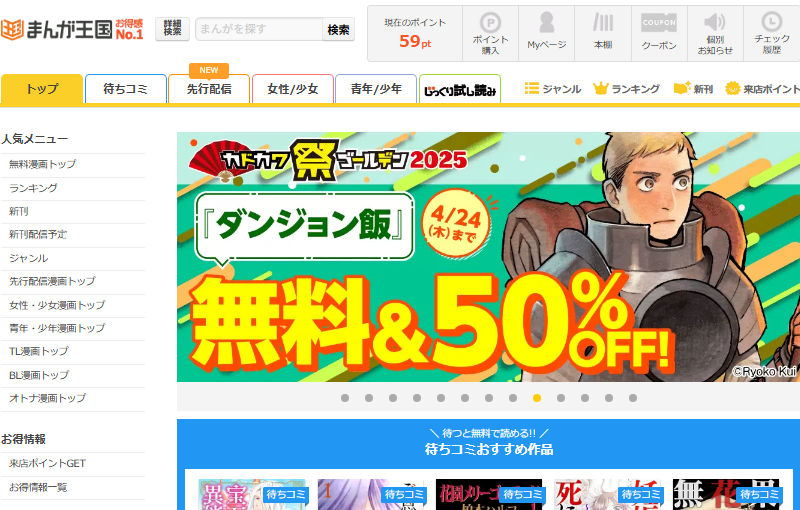The width and height of the screenshot is (800, 510).
Task: Click the ジャンル list icon link
Action: click(553, 89)
